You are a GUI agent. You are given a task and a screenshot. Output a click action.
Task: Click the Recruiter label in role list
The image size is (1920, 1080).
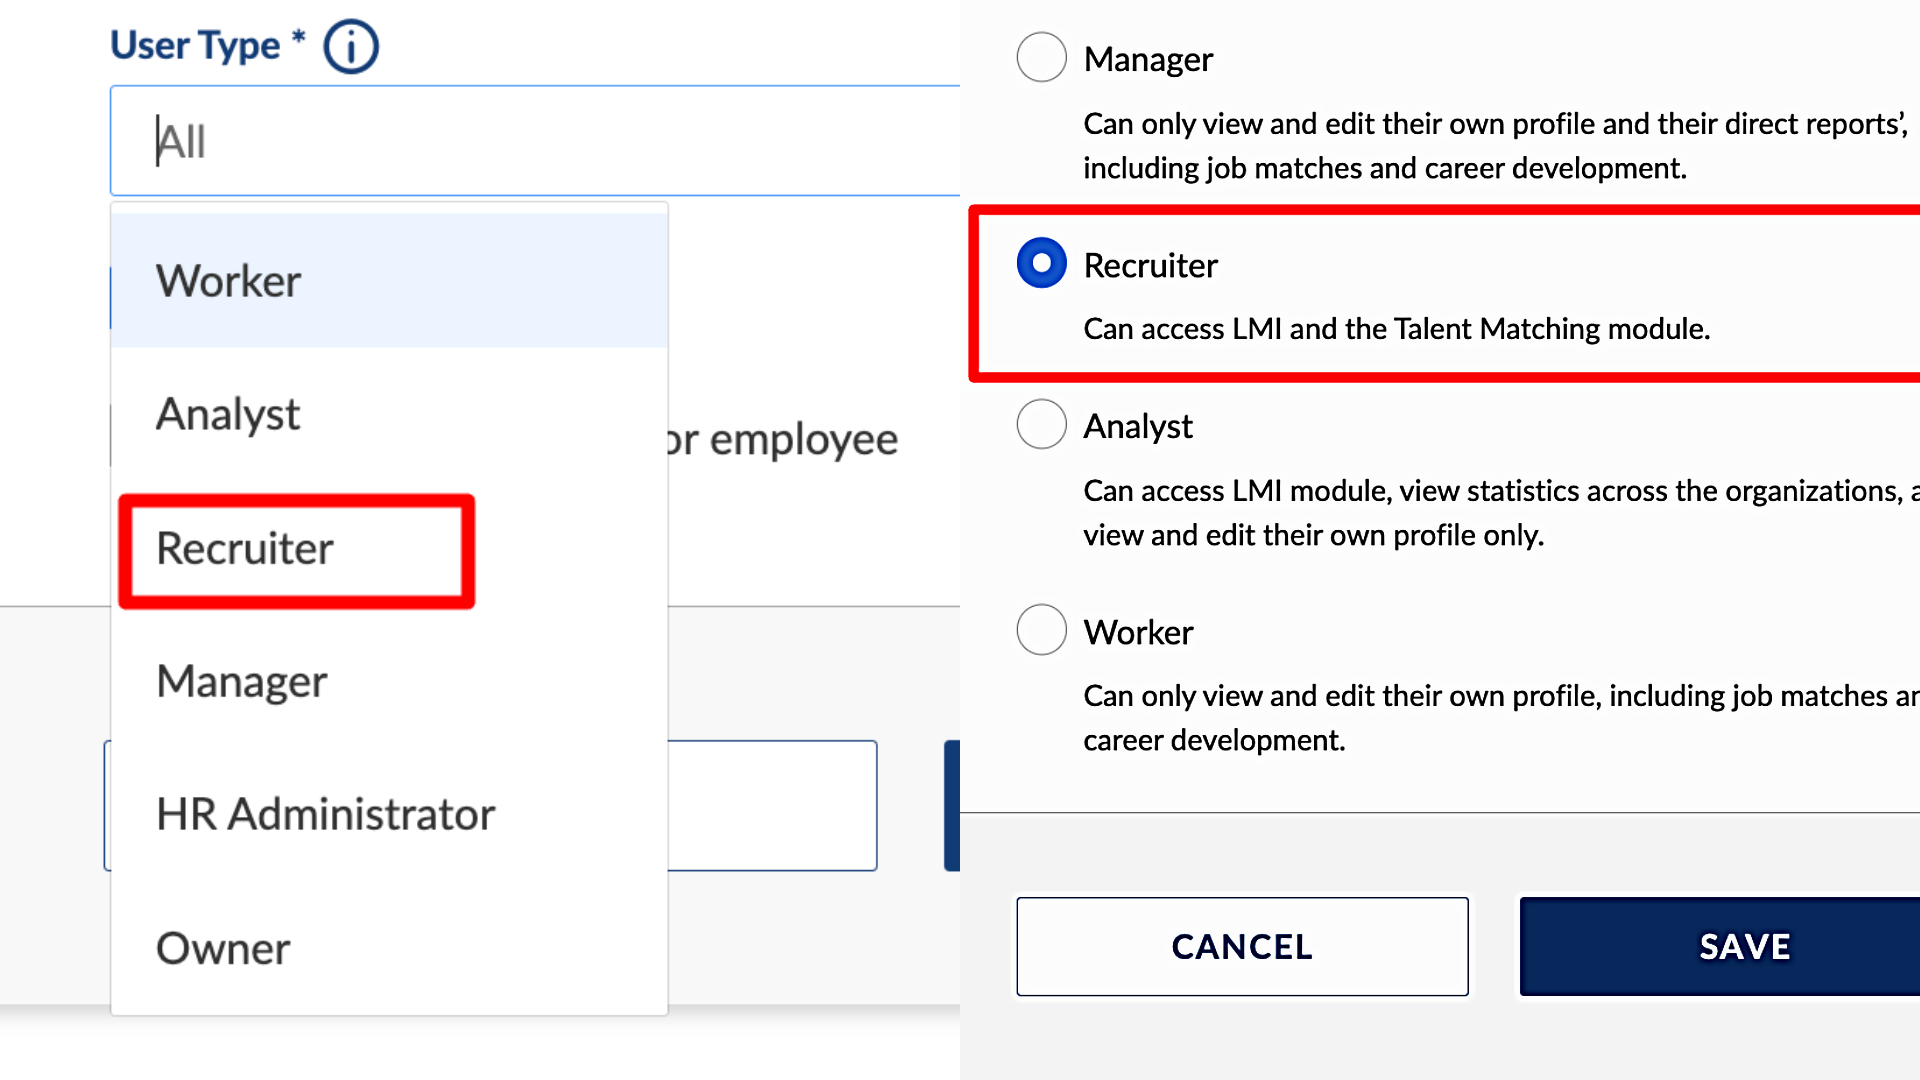[1150, 266]
